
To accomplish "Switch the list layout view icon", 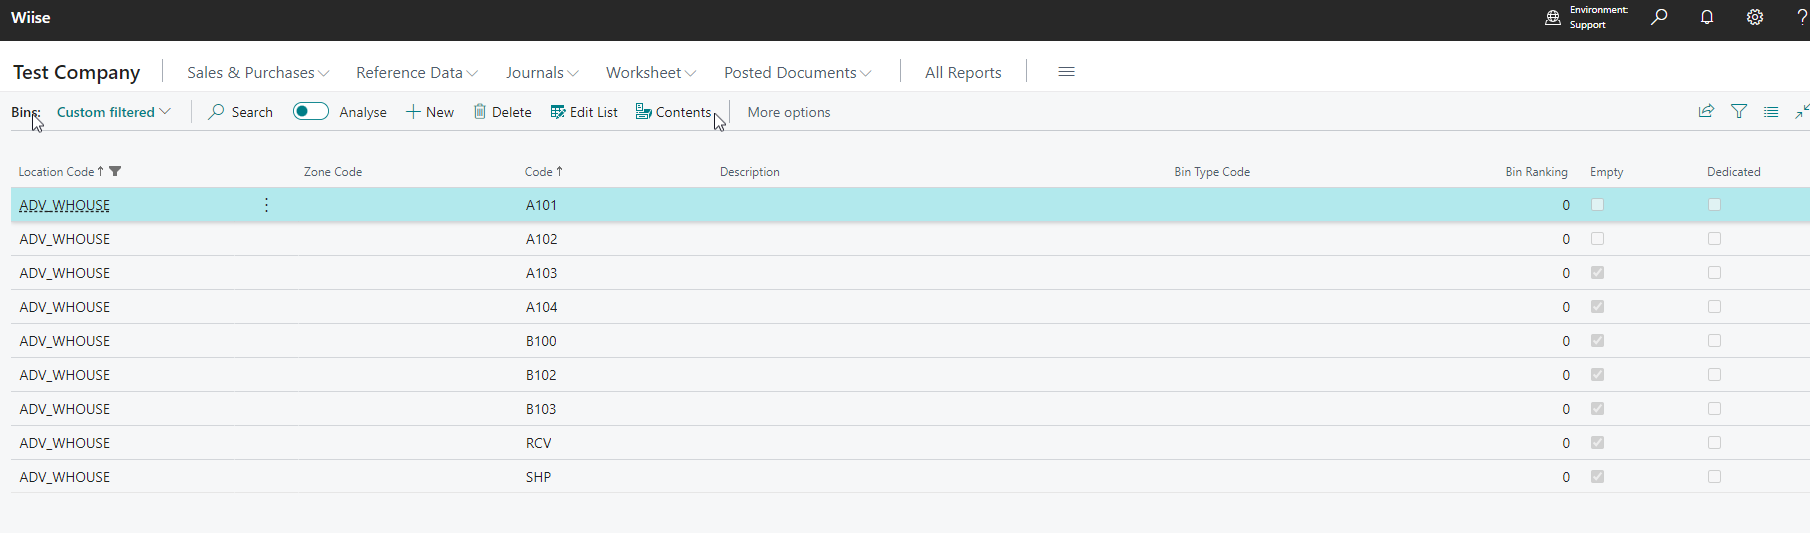I will (1771, 112).
